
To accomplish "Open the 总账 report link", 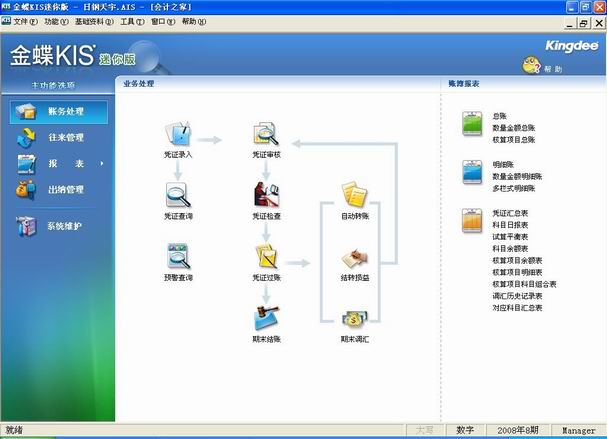I will [499, 116].
